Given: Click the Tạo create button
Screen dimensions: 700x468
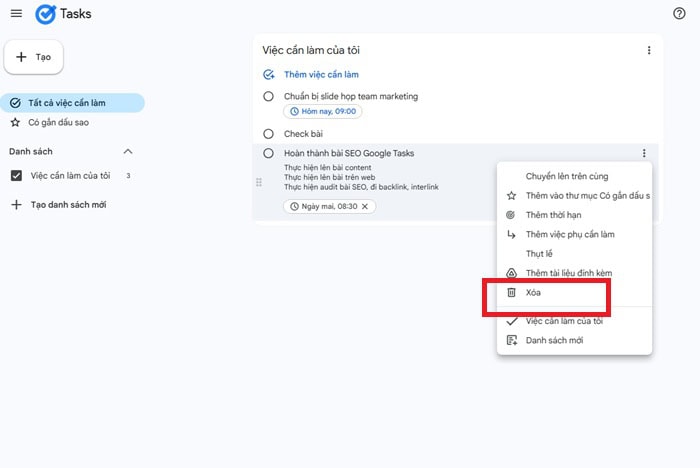Looking at the screenshot, I should pyautogui.click(x=33, y=57).
